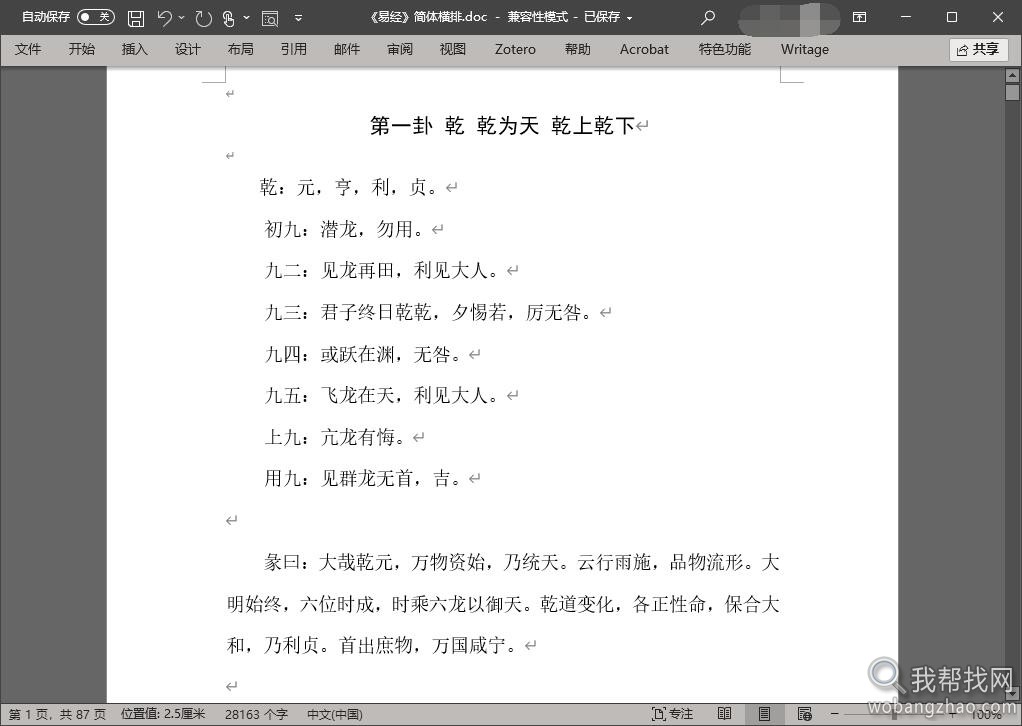Click paragraph beginning 彖曰：大哉乾元
The height and width of the screenshot is (726, 1022).
click(503, 604)
